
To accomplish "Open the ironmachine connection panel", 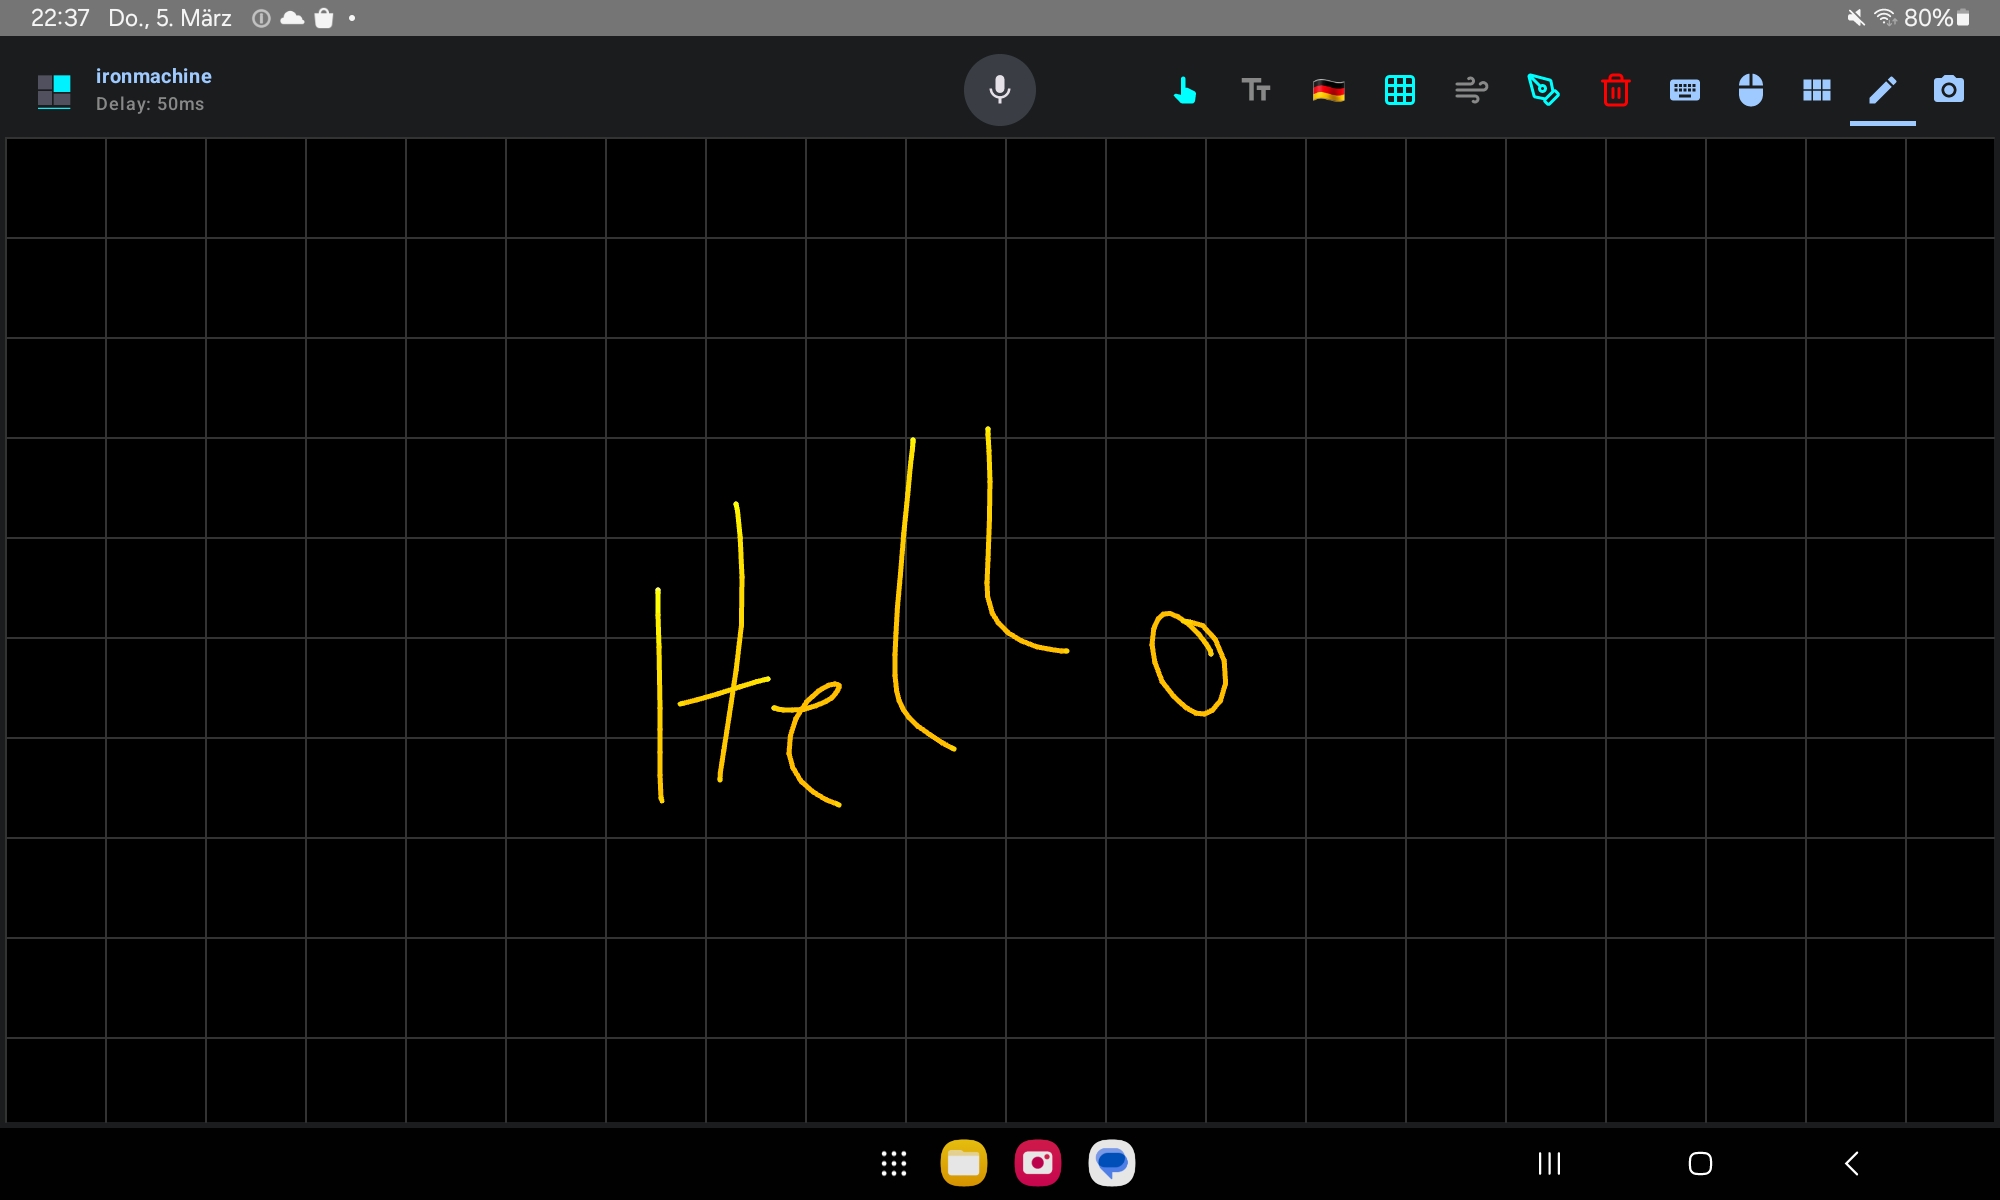I will tap(153, 75).
